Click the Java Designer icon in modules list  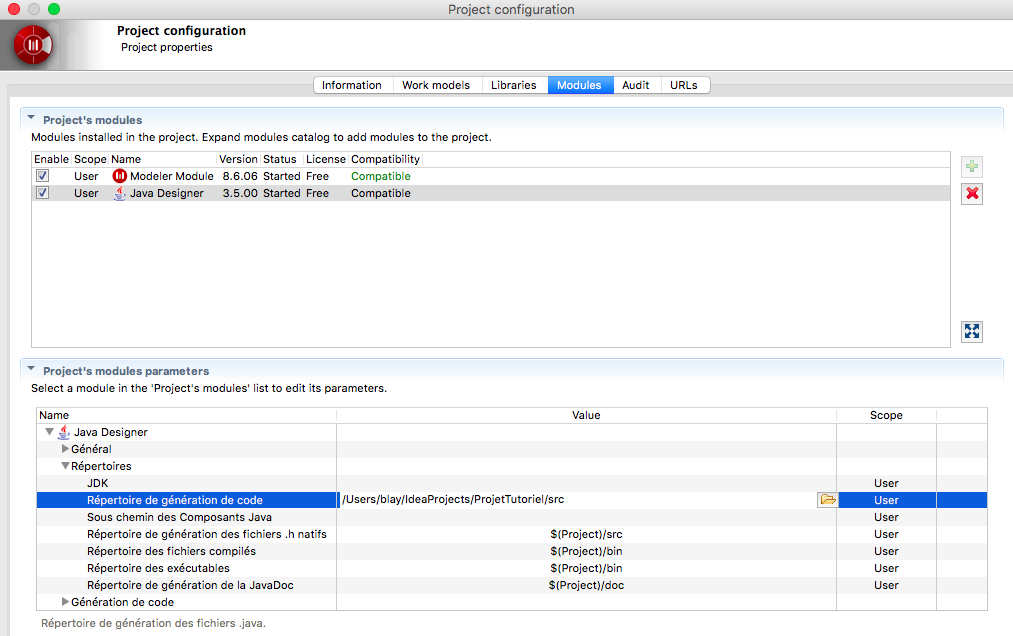[x=120, y=193]
